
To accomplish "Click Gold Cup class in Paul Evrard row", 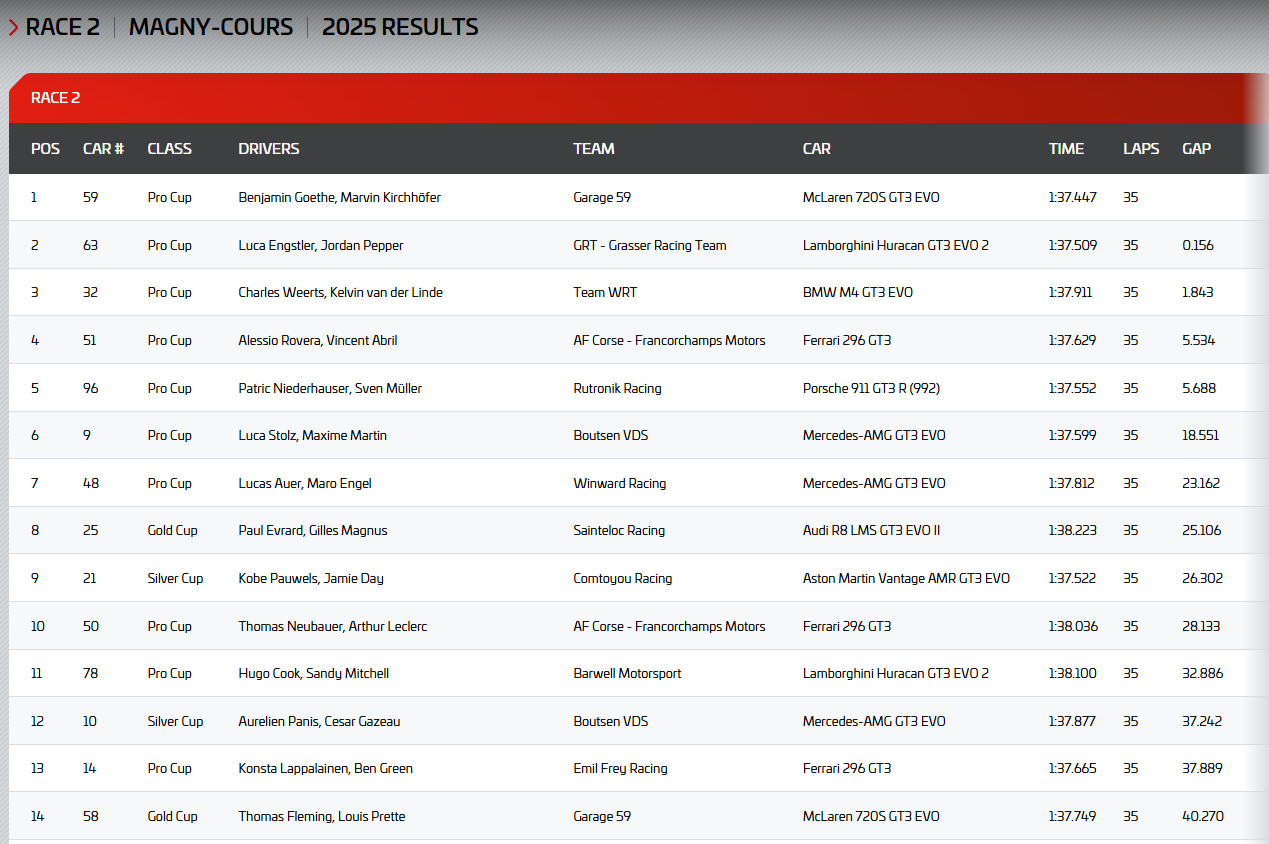I will point(172,531).
